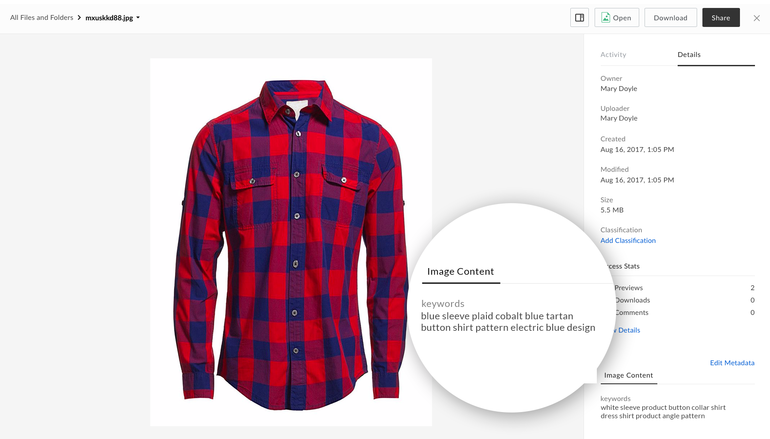The image size is (770, 439).
Task: Switch to the Activity tab
Action: tap(613, 55)
